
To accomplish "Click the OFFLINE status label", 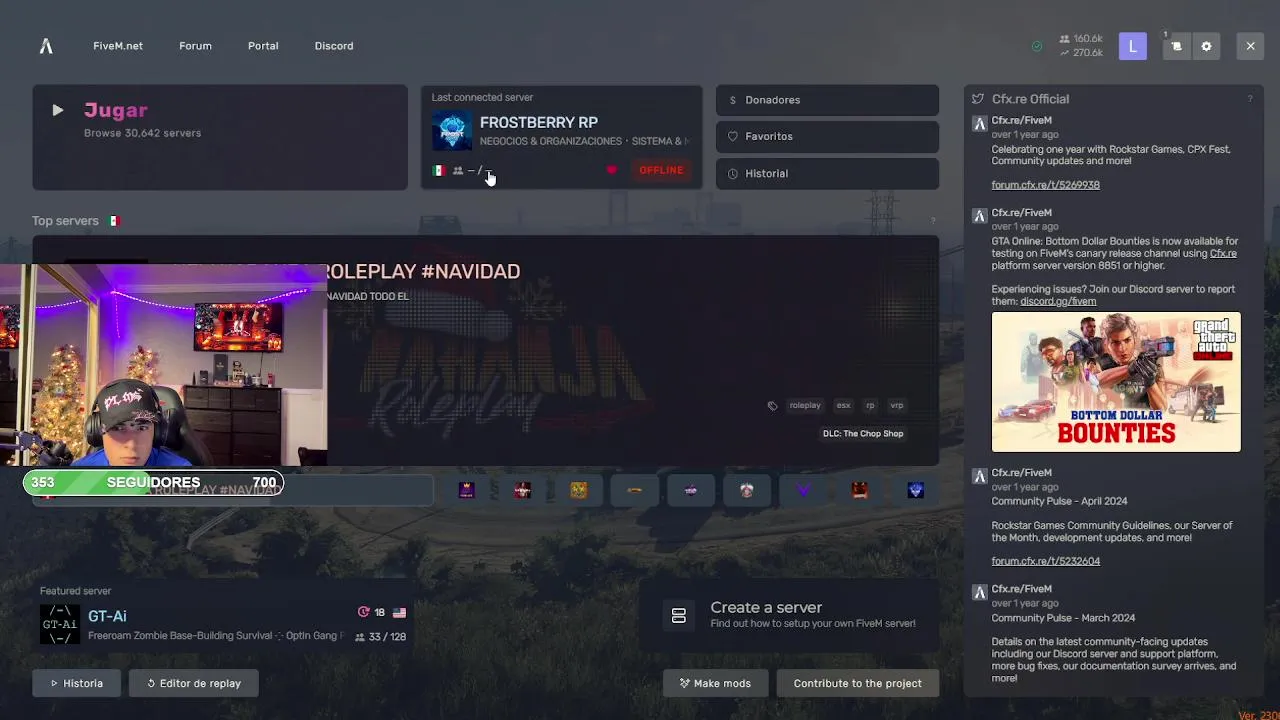I will pyautogui.click(x=661, y=170).
